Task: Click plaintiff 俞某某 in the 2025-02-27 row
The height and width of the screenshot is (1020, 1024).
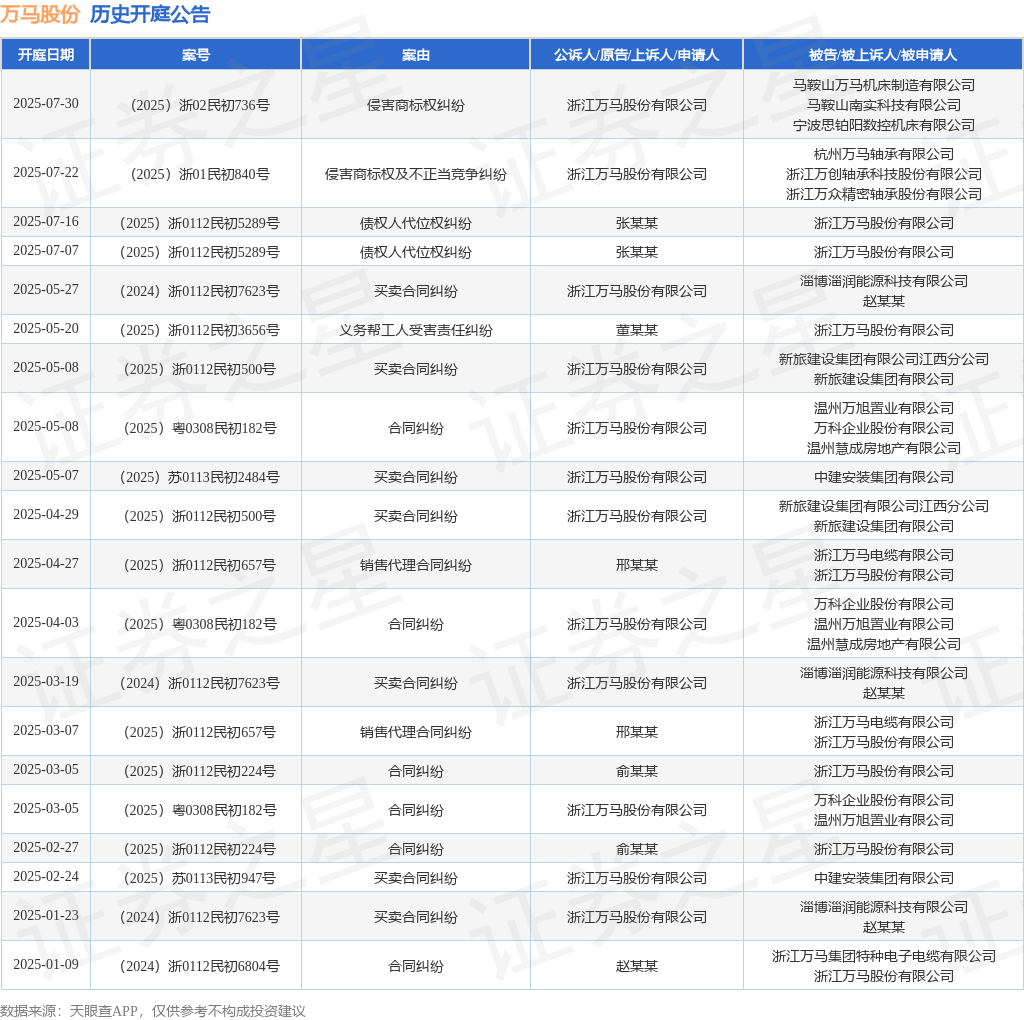Action: pos(637,850)
